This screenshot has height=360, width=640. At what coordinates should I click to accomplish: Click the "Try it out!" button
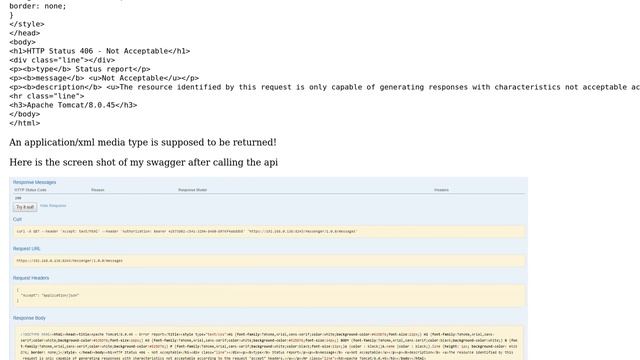click(x=25, y=207)
